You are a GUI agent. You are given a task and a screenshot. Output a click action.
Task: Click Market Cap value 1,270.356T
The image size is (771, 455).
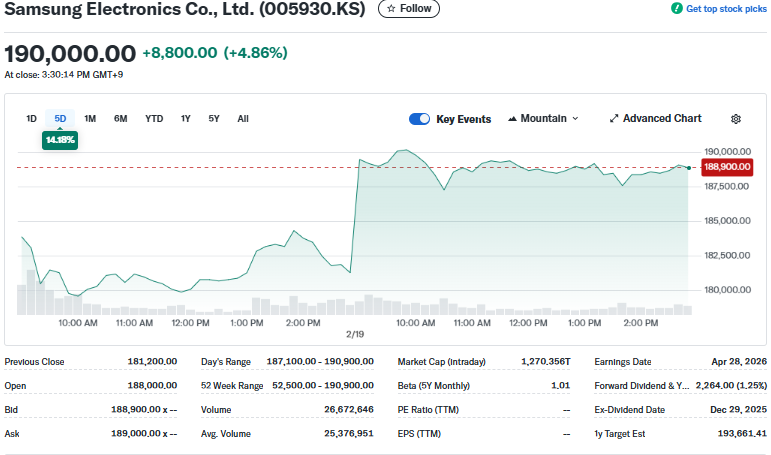(546, 362)
